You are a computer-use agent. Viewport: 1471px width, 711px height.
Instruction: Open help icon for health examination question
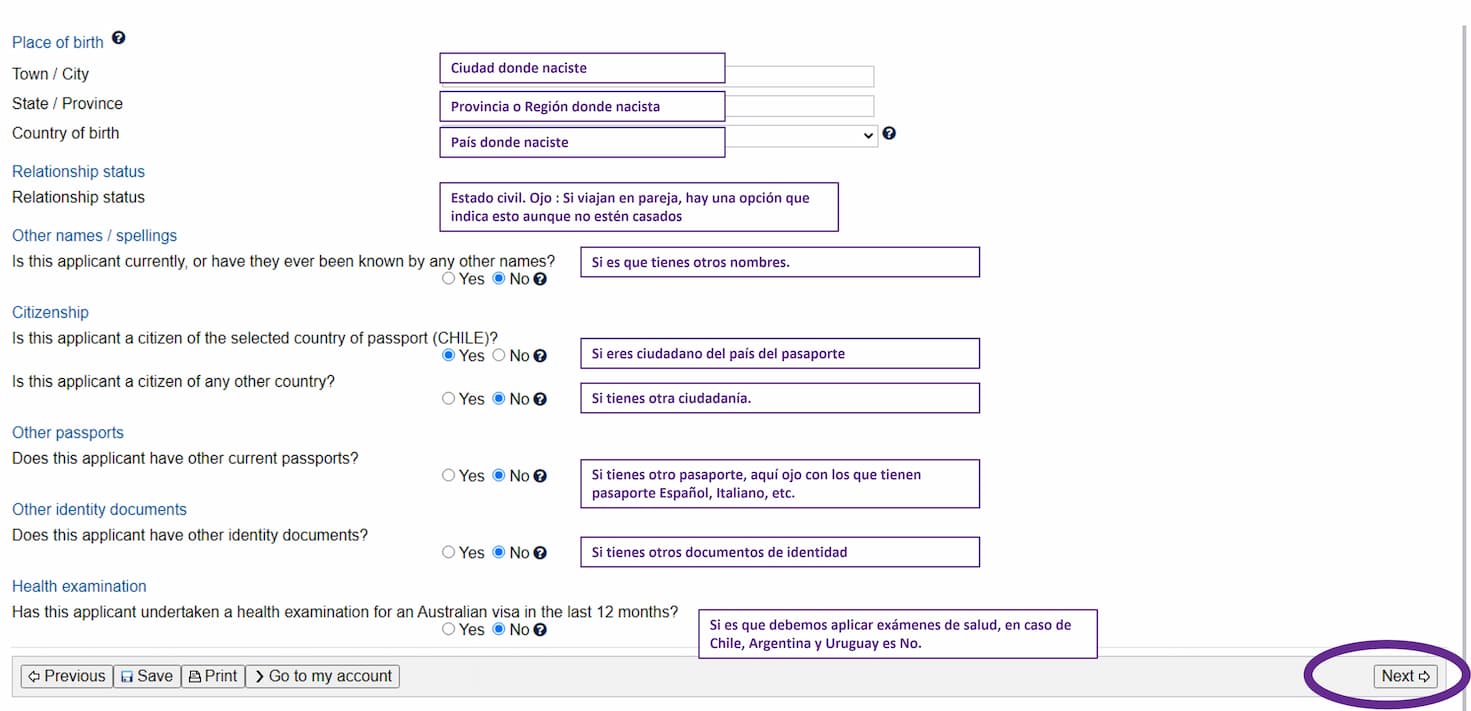540,630
